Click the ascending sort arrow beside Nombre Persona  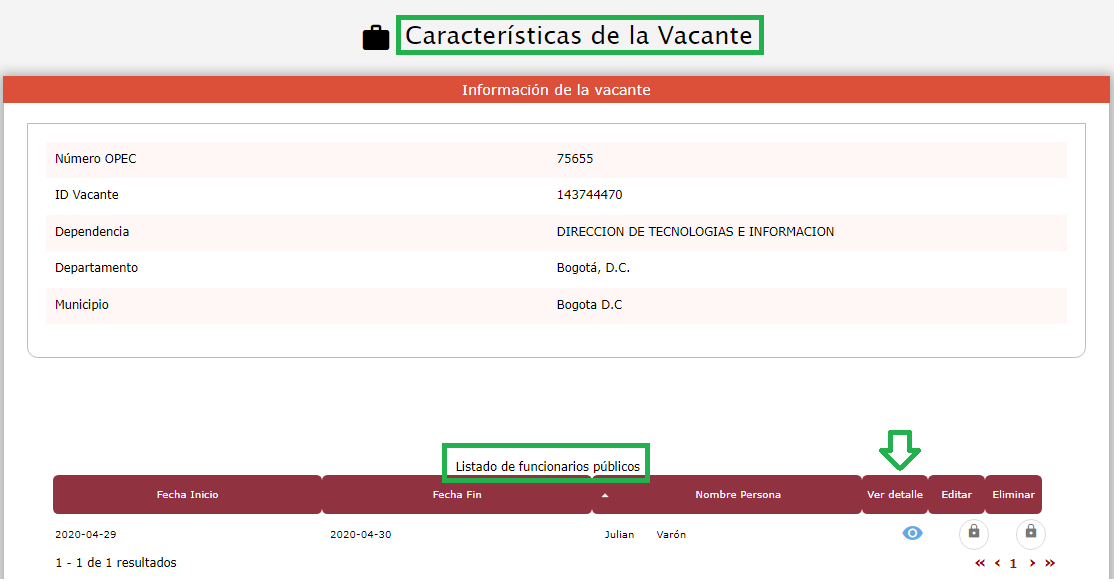coord(604,495)
